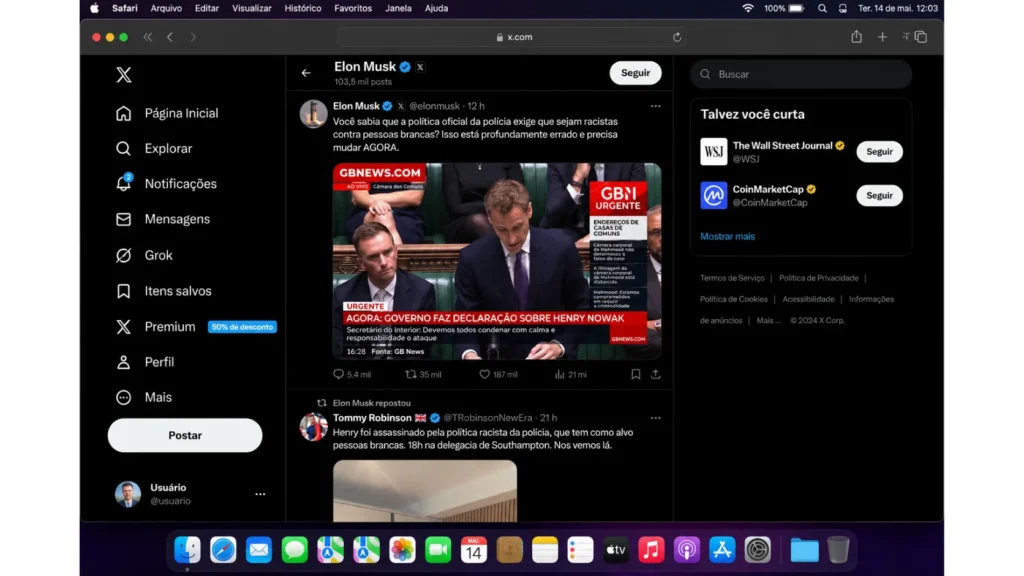Viewport: 1024px width, 576px height.
Task: Go back using profile header arrow
Action: point(306,73)
